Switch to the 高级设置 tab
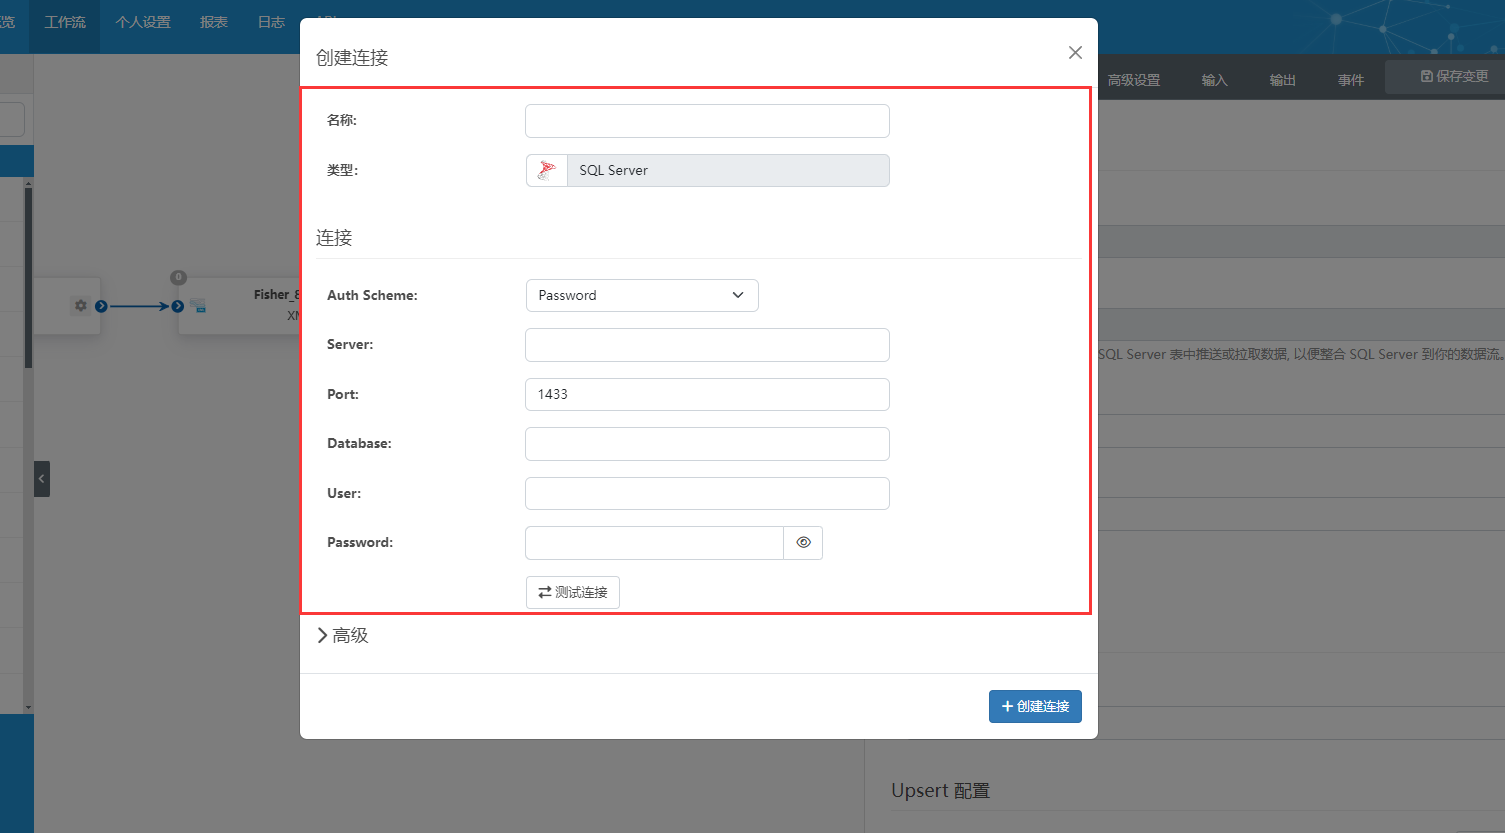 pyautogui.click(x=1133, y=80)
